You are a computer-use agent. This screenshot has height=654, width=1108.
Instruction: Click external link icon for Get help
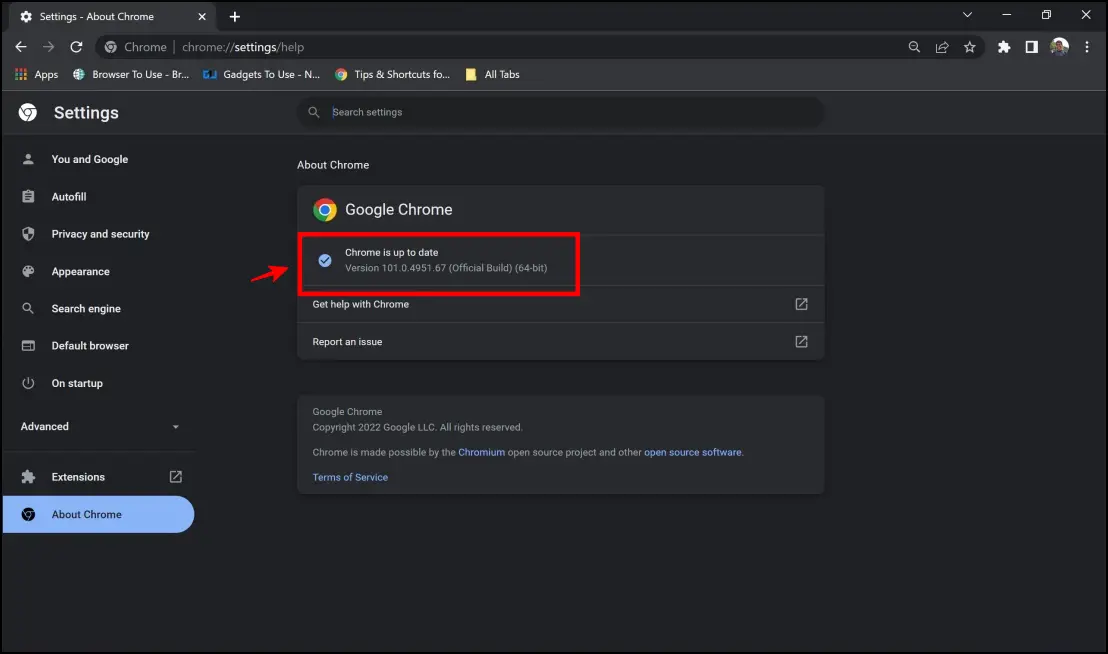tap(801, 304)
